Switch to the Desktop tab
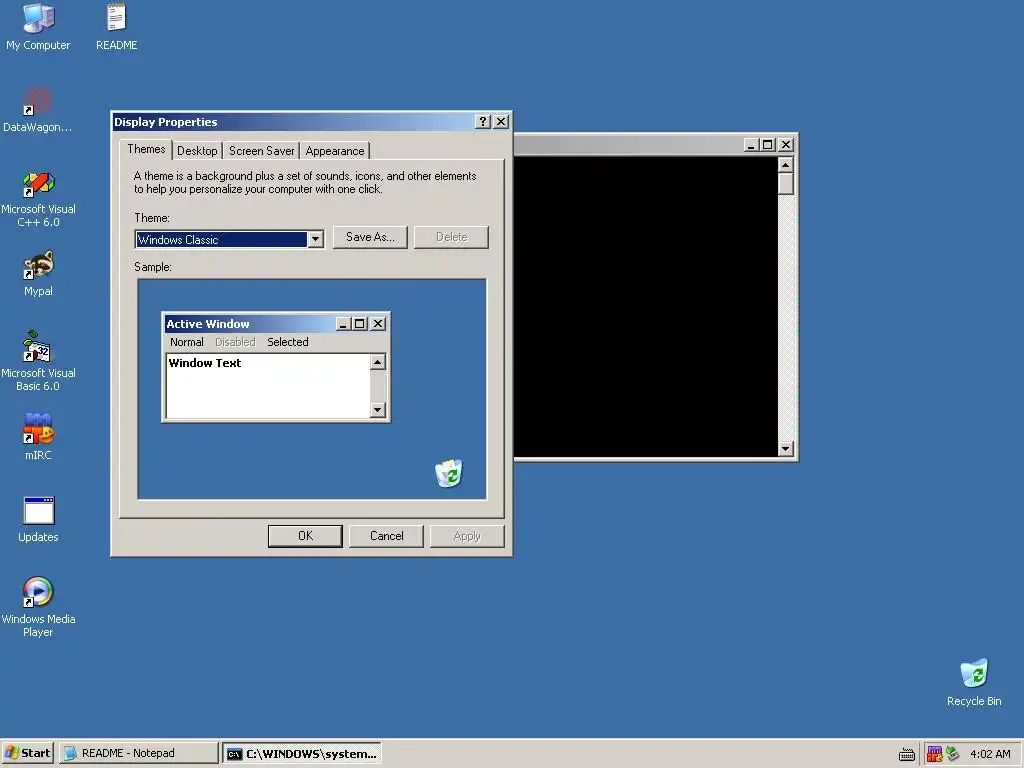The width and height of the screenshot is (1024, 768). point(197,151)
